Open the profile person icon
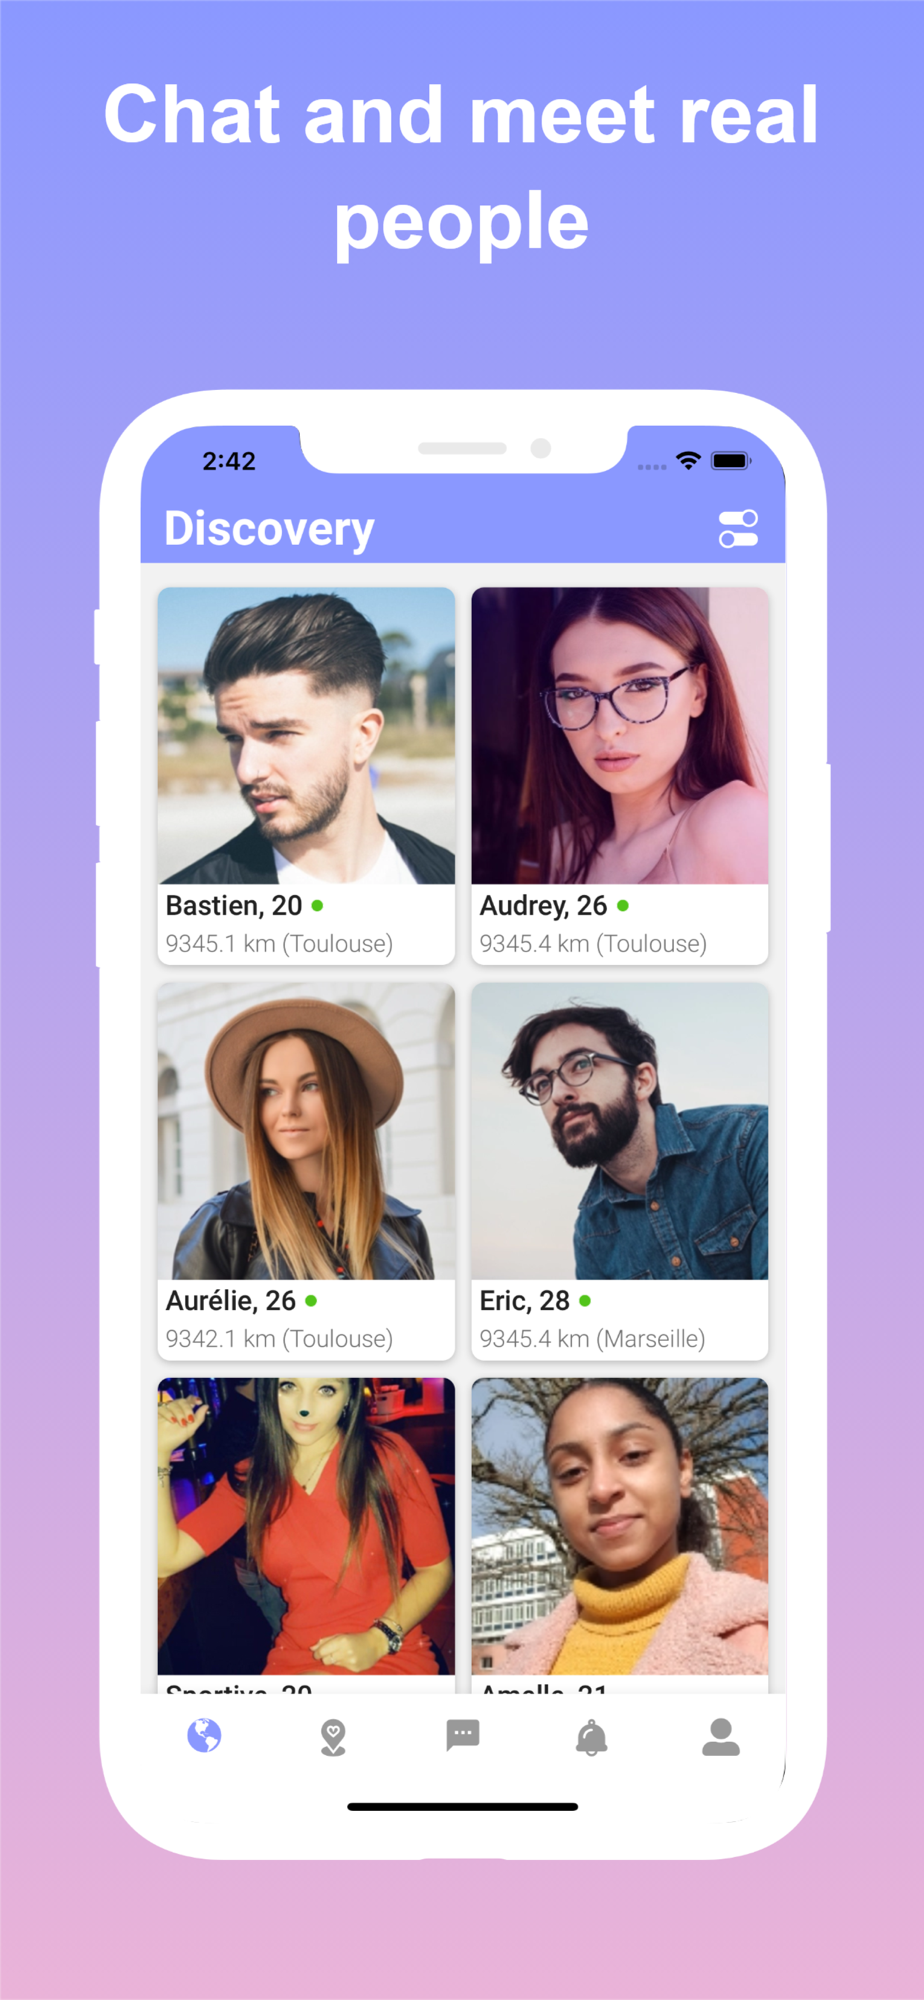 (x=721, y=1738)
